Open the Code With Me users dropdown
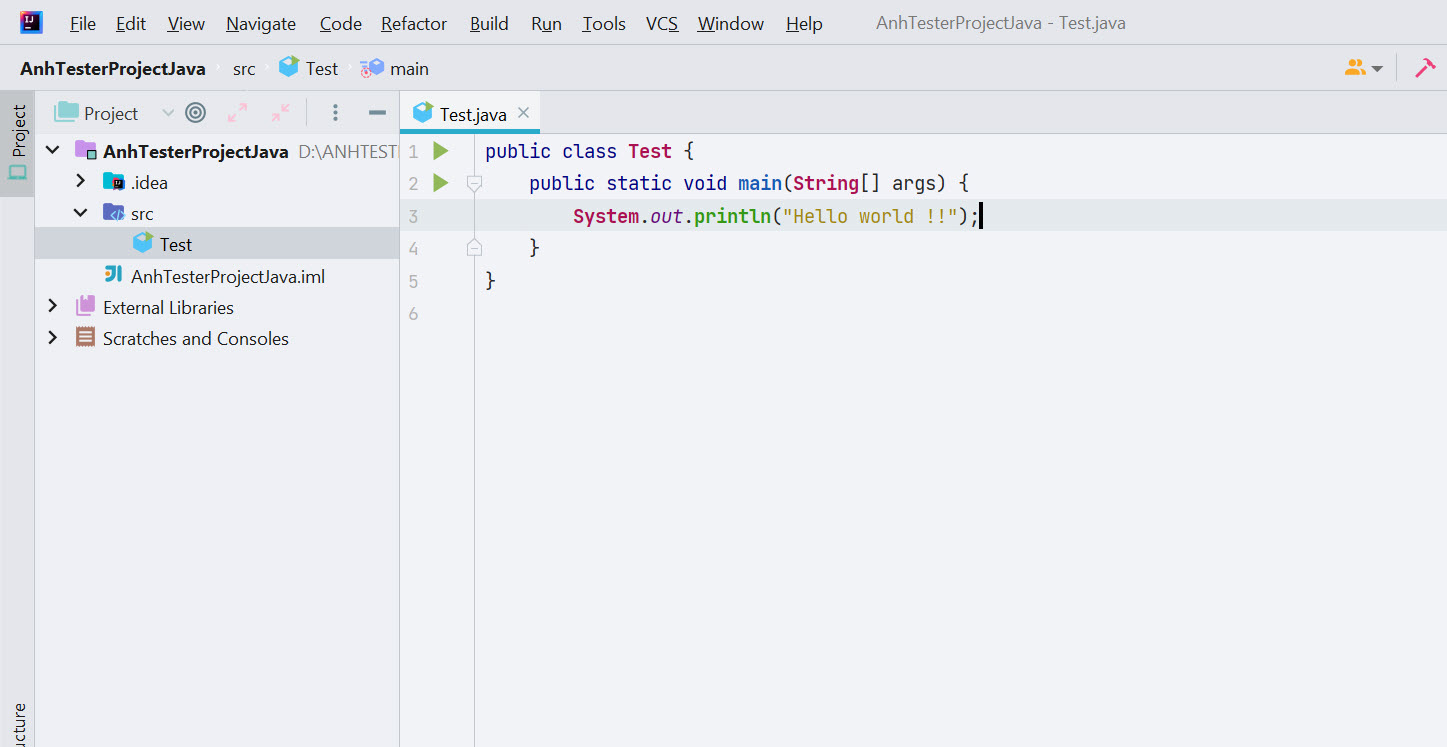Viewport: 1447px width, 747px height. pos(1364,68)
